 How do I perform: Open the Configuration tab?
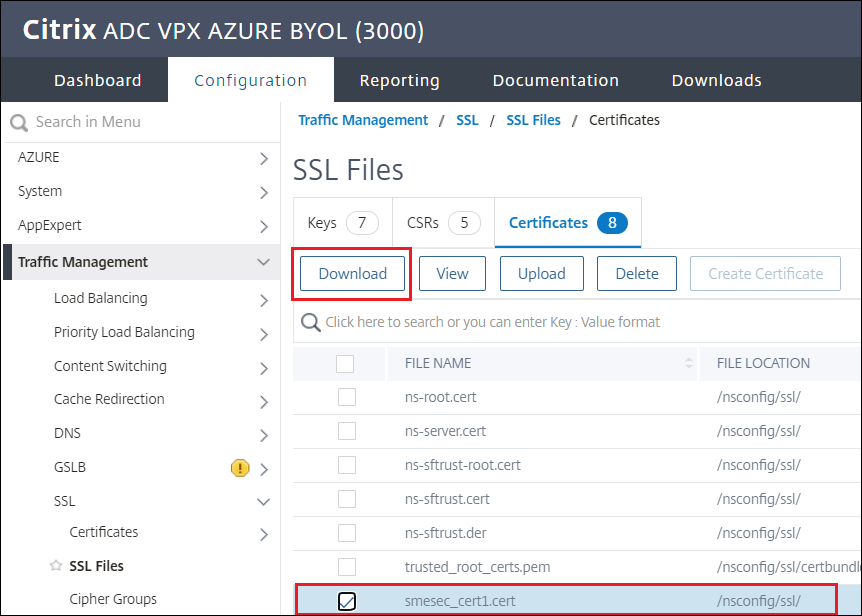(251, 80)
